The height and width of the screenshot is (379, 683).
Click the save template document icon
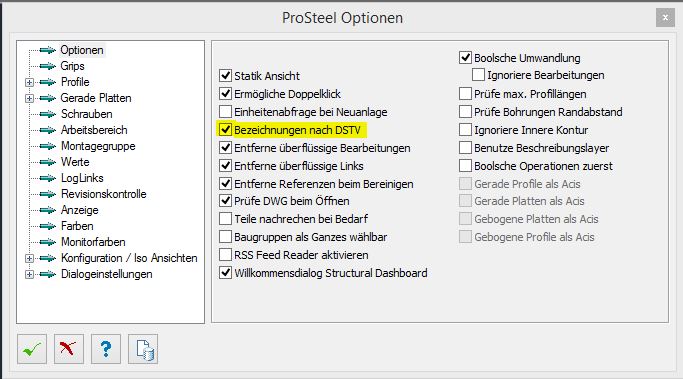coord(143,349)
